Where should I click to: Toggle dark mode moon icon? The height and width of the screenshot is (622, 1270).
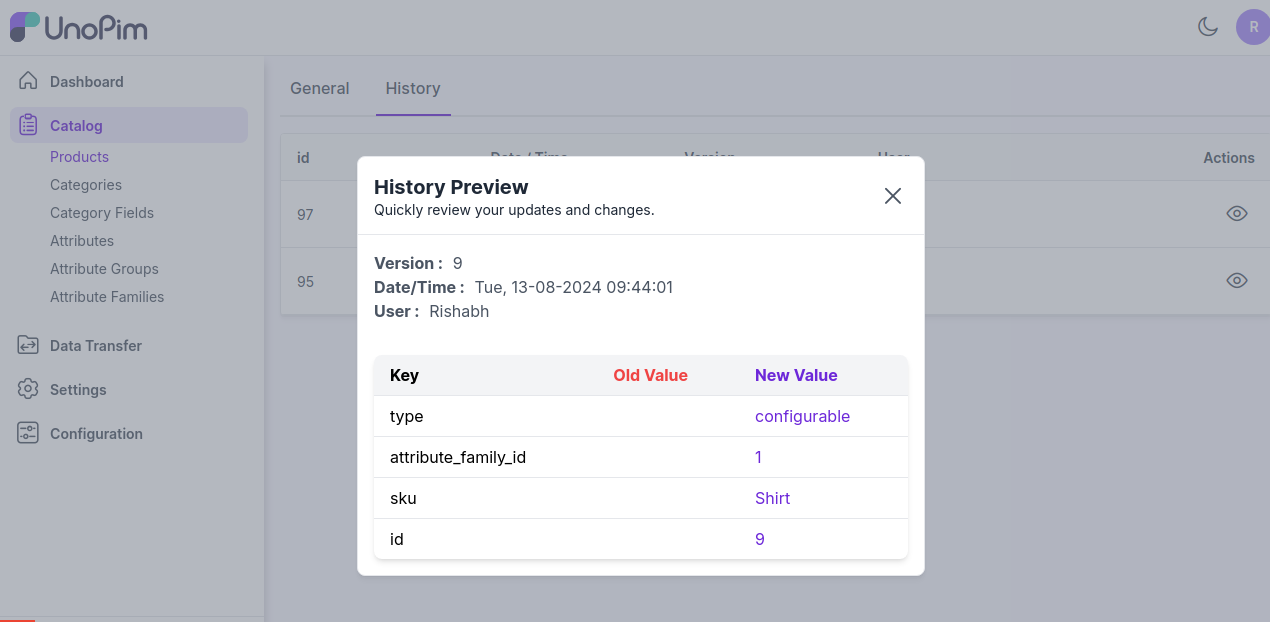coord(1208,27)
